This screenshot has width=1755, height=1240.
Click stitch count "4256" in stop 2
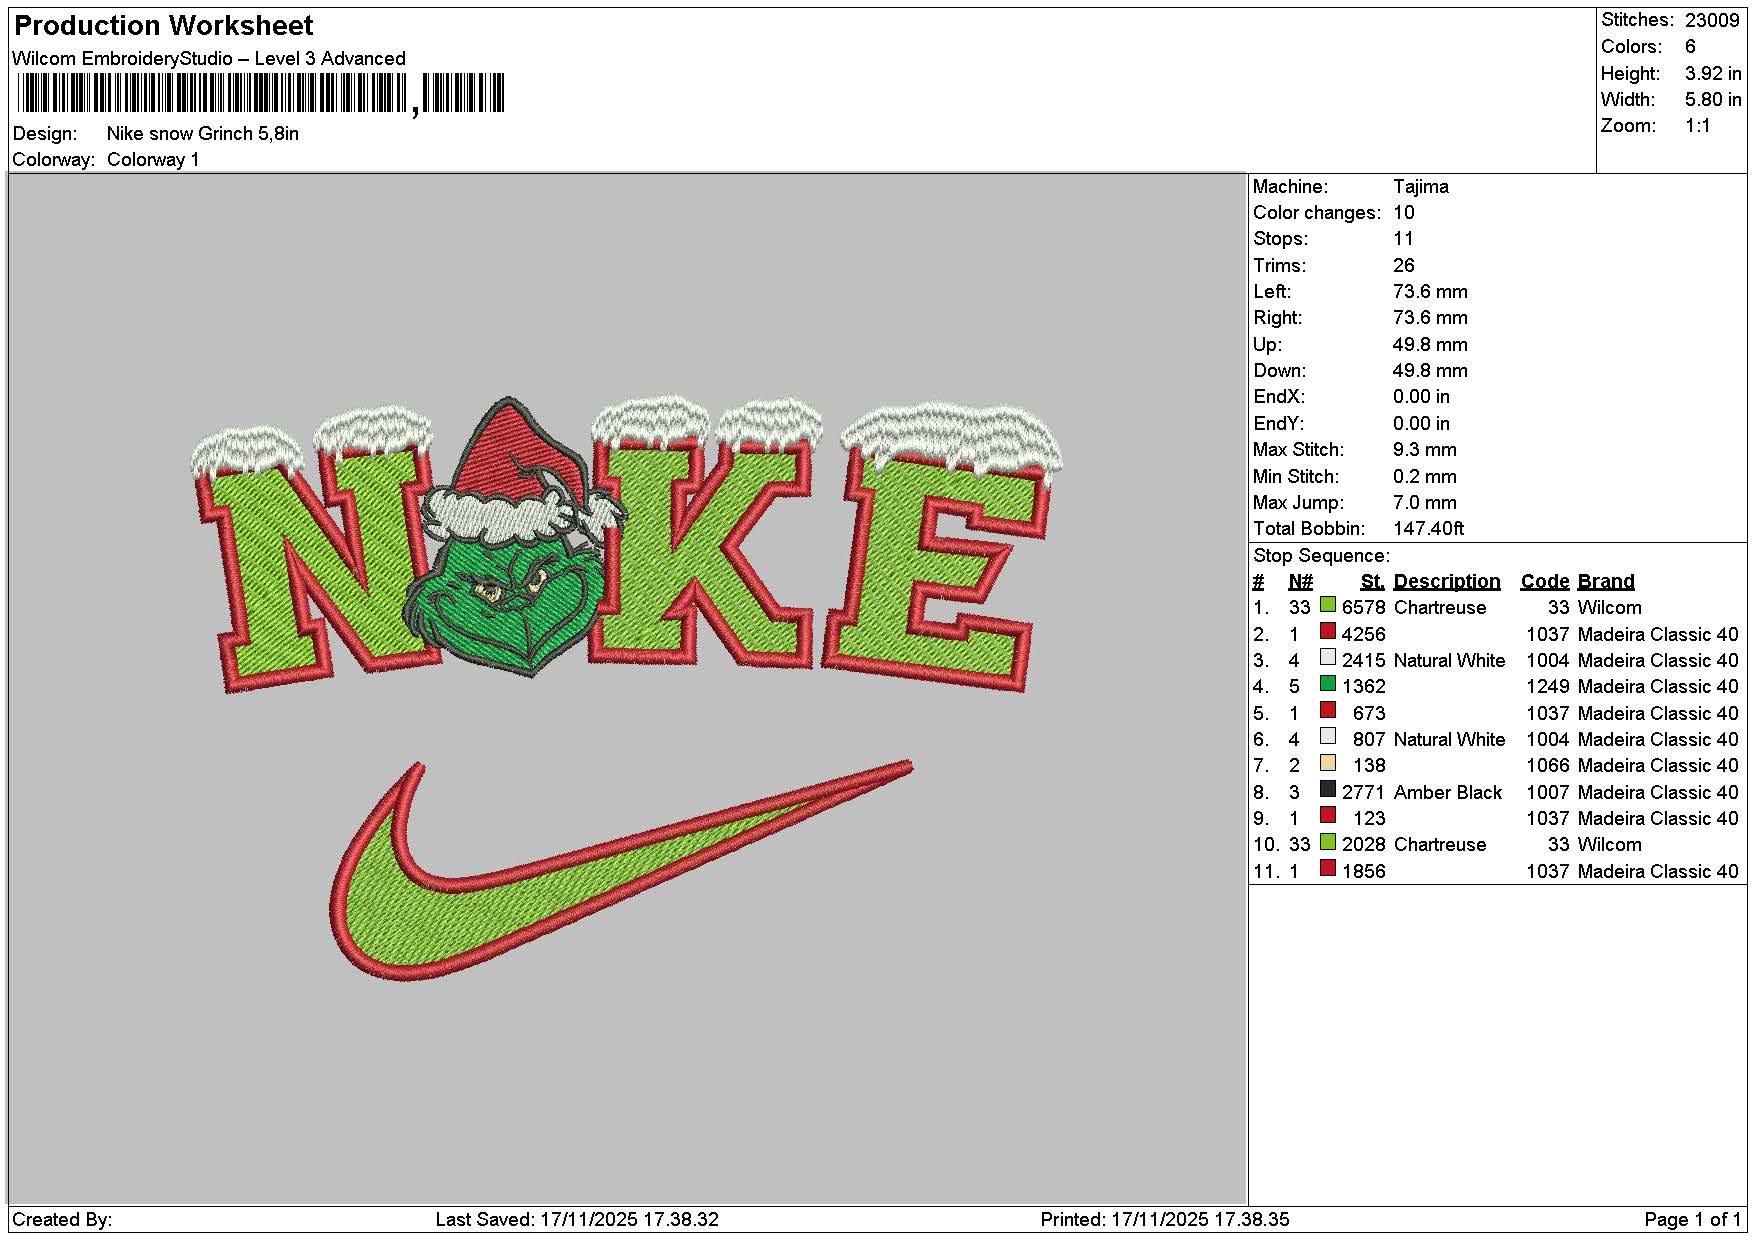pos(1363,634)
